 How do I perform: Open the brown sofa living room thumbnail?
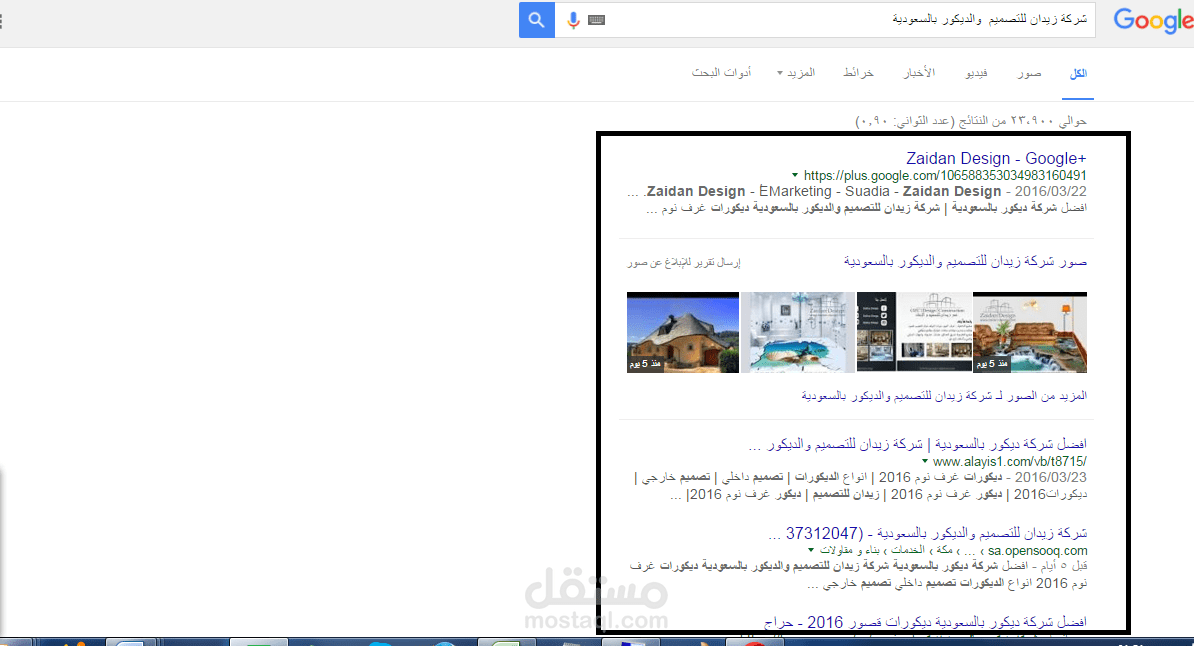pos(1030,332)
